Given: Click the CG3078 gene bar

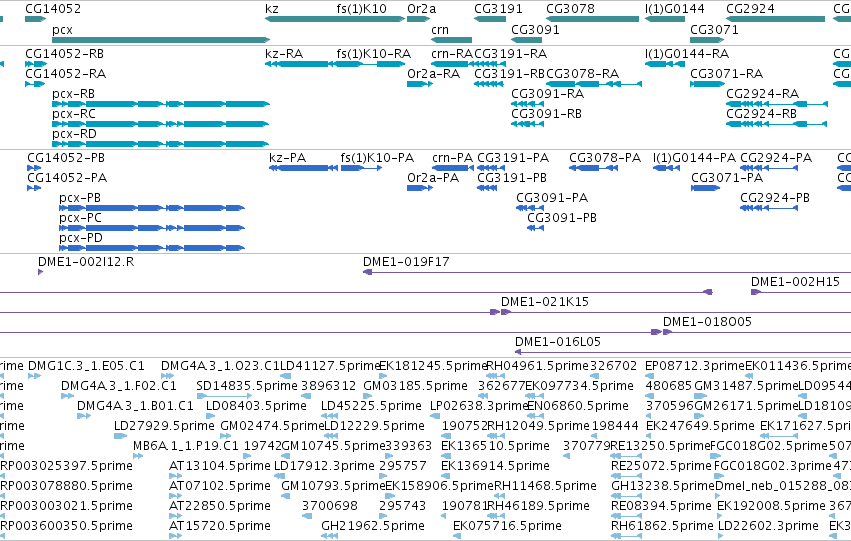Looking at the screenshot, I should tap(593, 19).
